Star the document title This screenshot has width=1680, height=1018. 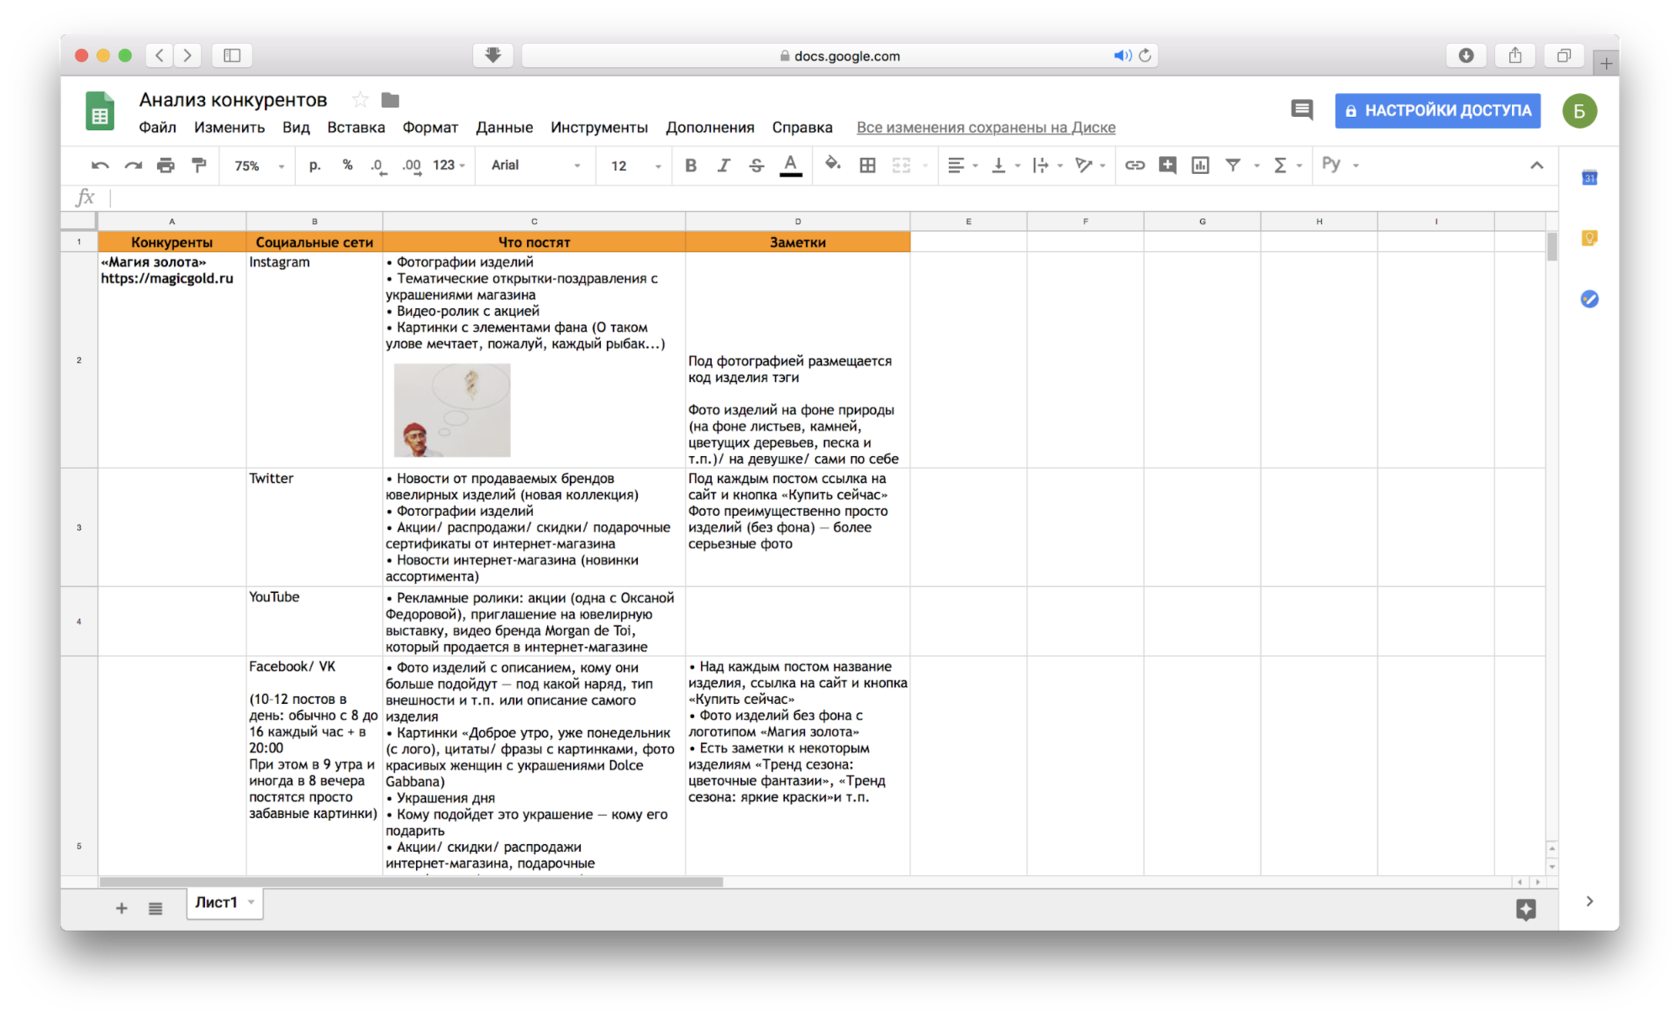coord(360,99)
